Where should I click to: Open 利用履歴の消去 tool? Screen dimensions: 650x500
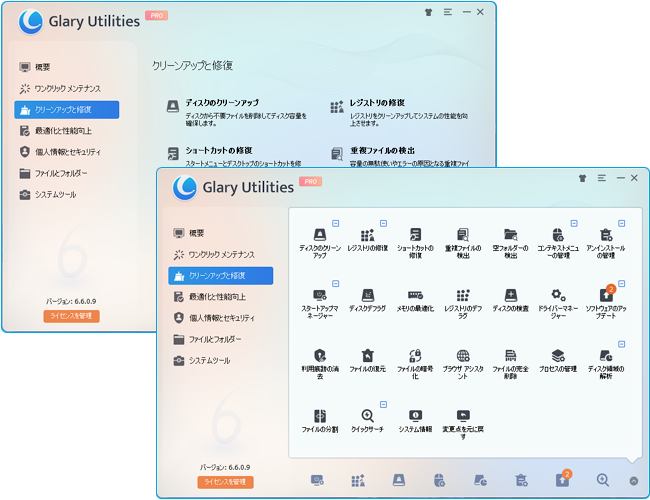320,364
